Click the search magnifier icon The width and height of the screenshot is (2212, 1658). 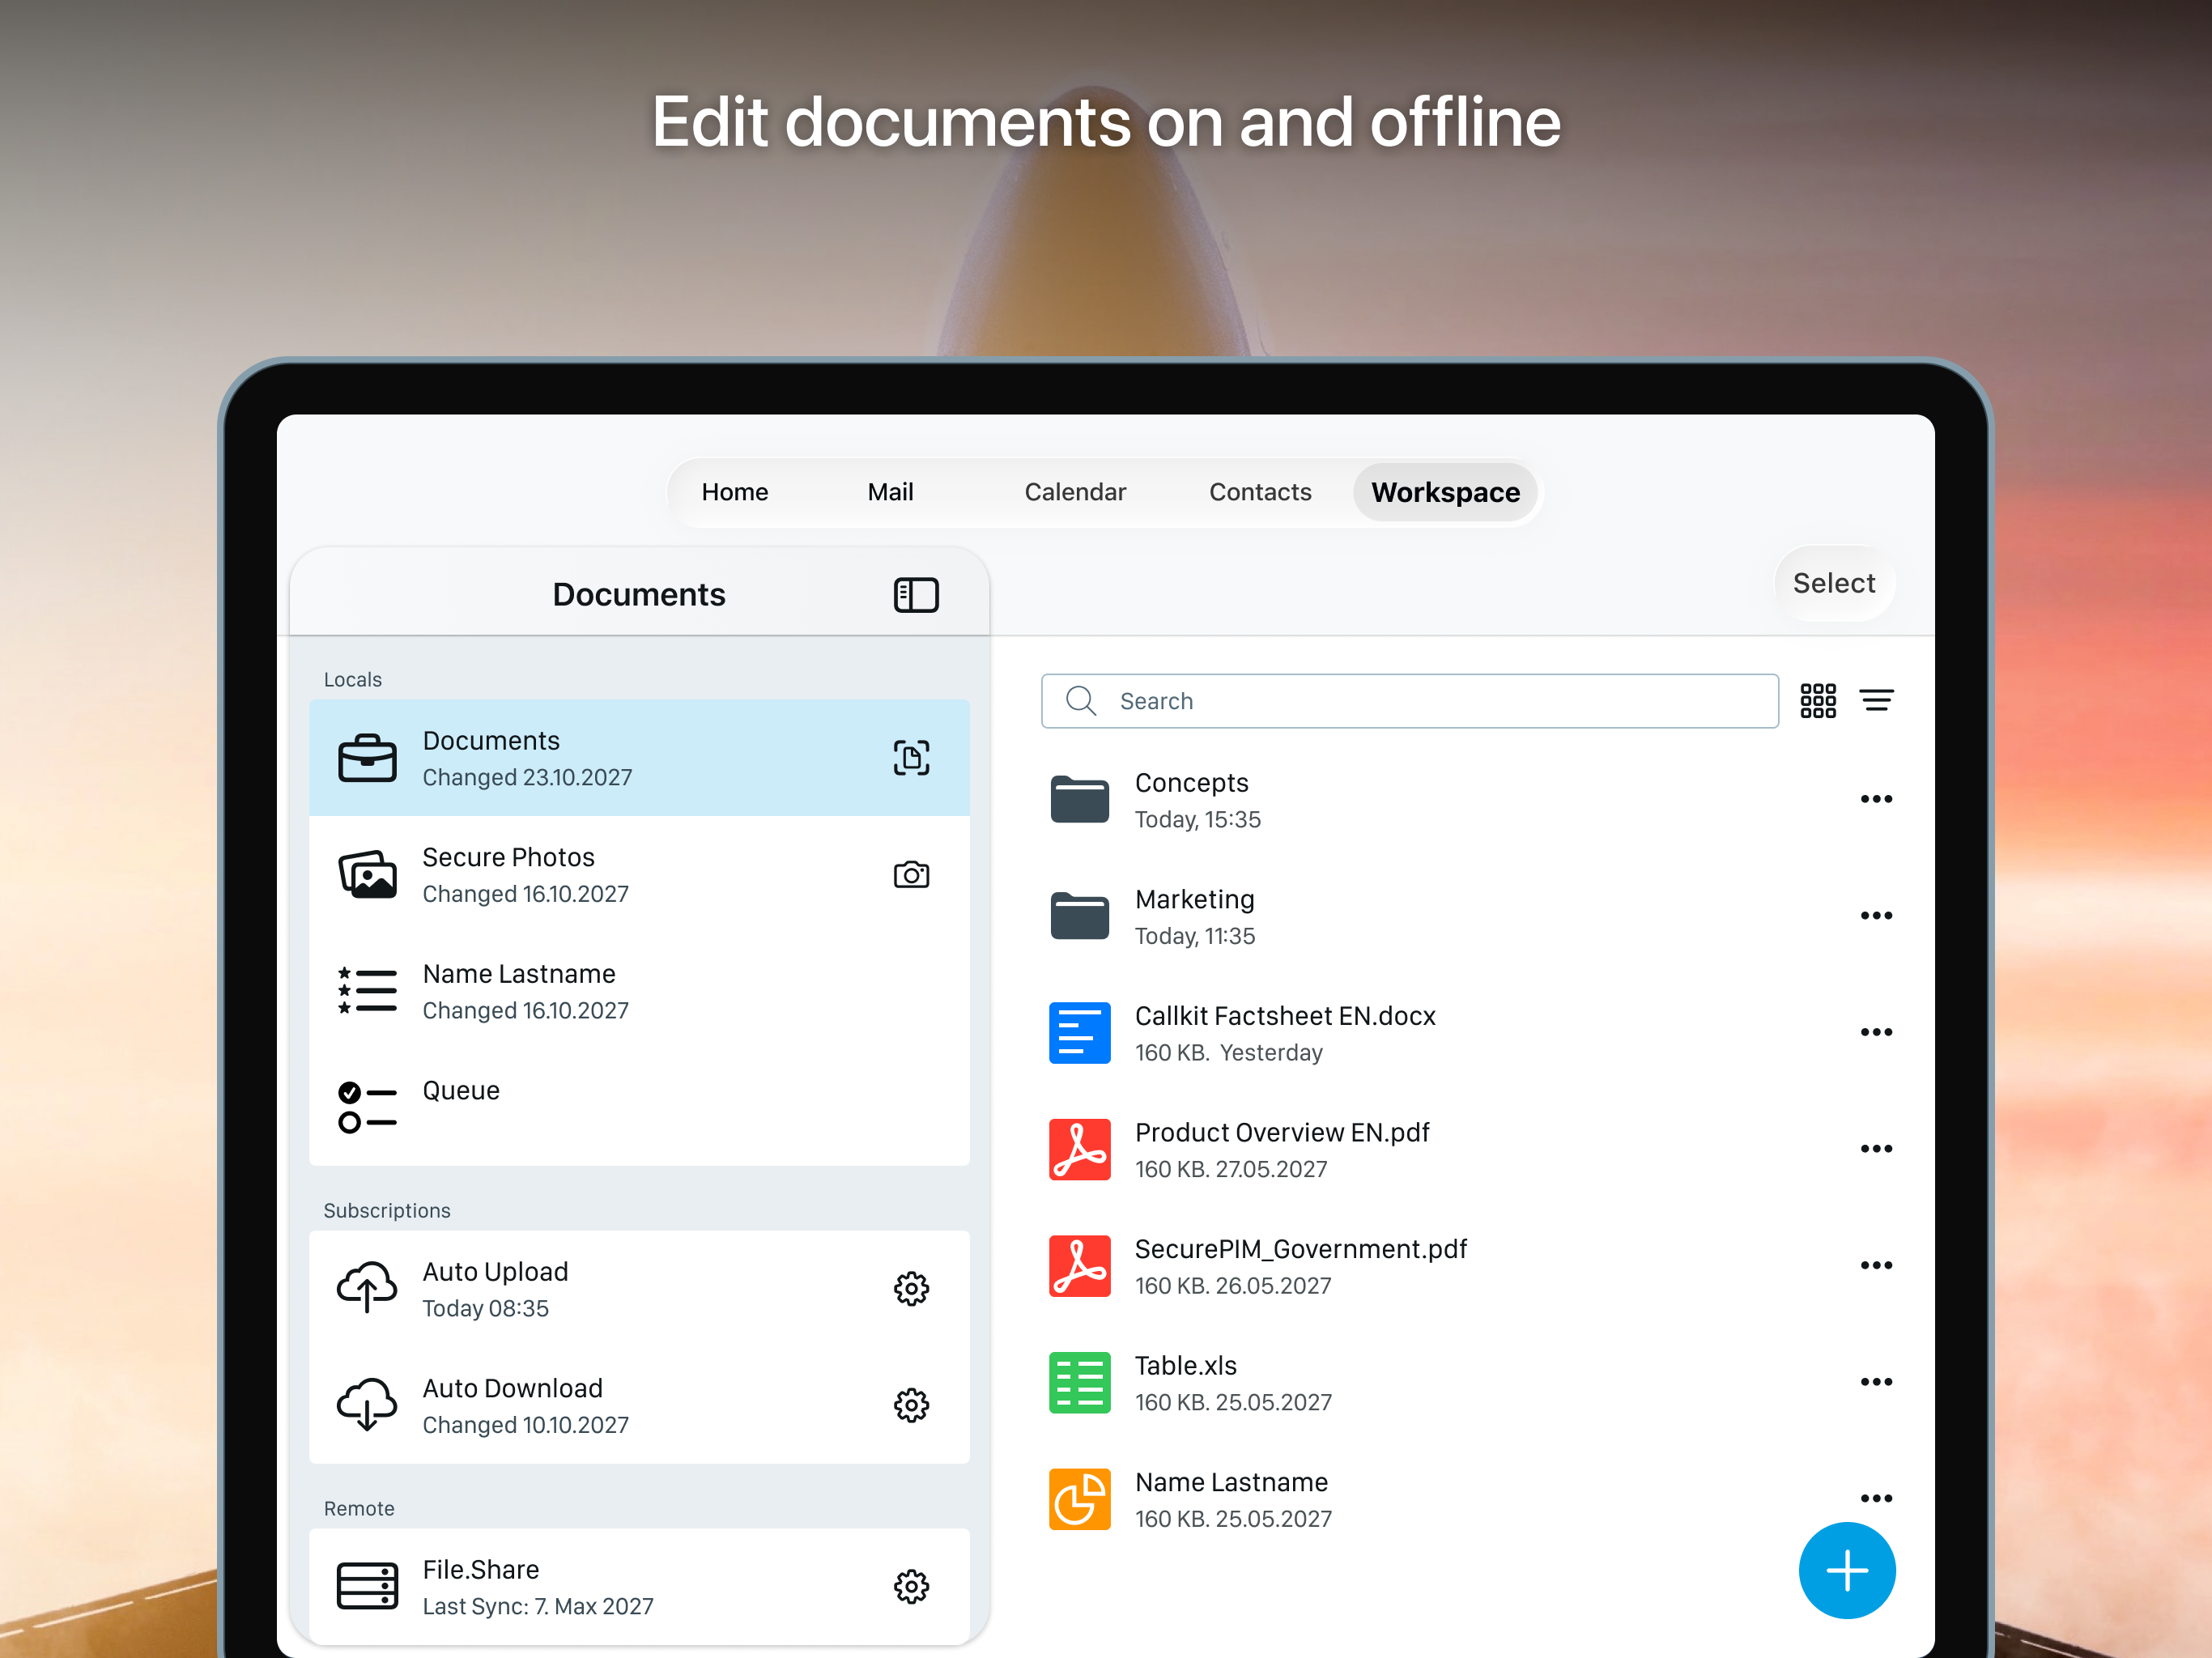tap(1081, 701)
